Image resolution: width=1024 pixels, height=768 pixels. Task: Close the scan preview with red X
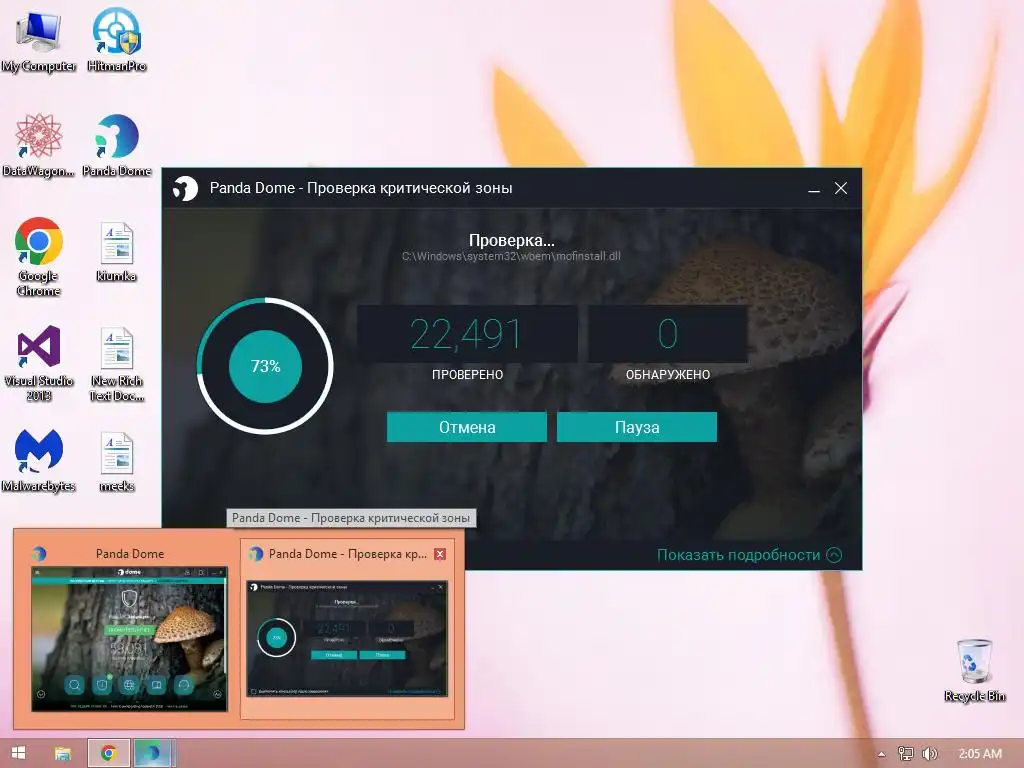coord(440,554)
